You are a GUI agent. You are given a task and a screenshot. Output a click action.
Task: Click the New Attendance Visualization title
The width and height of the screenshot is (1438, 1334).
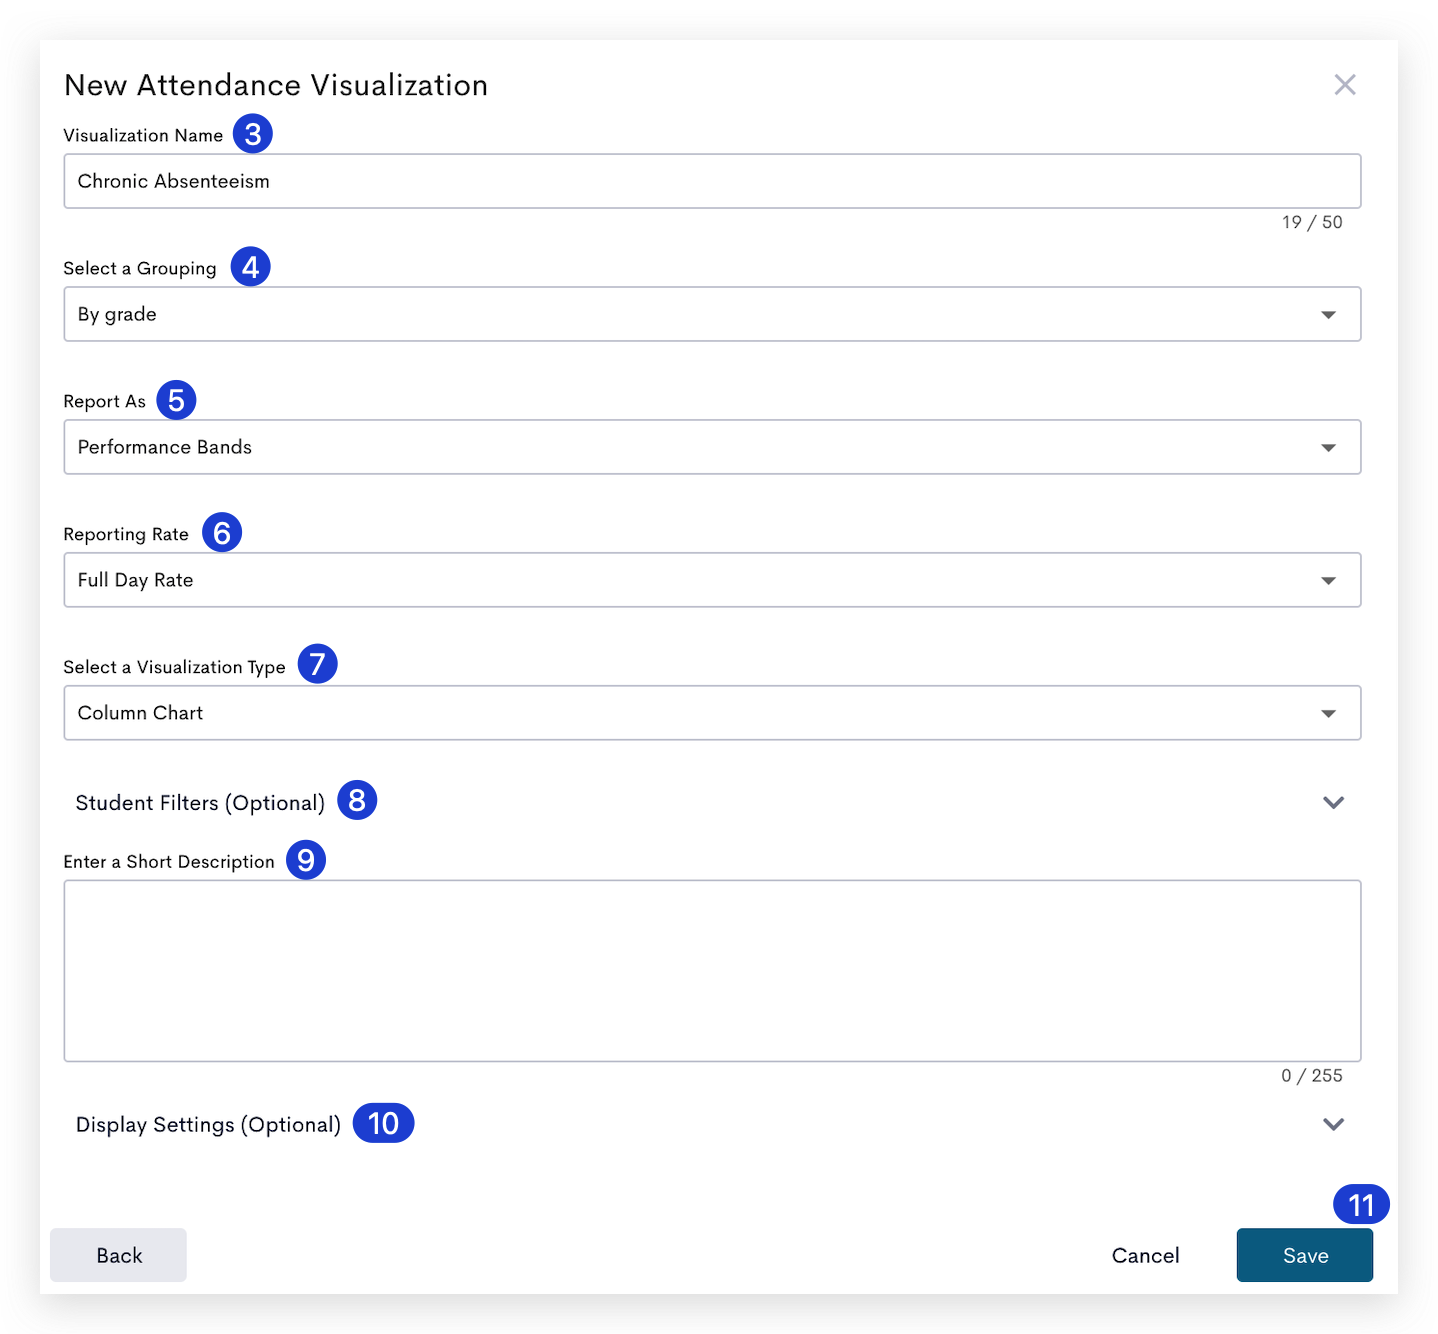(276, 85)
